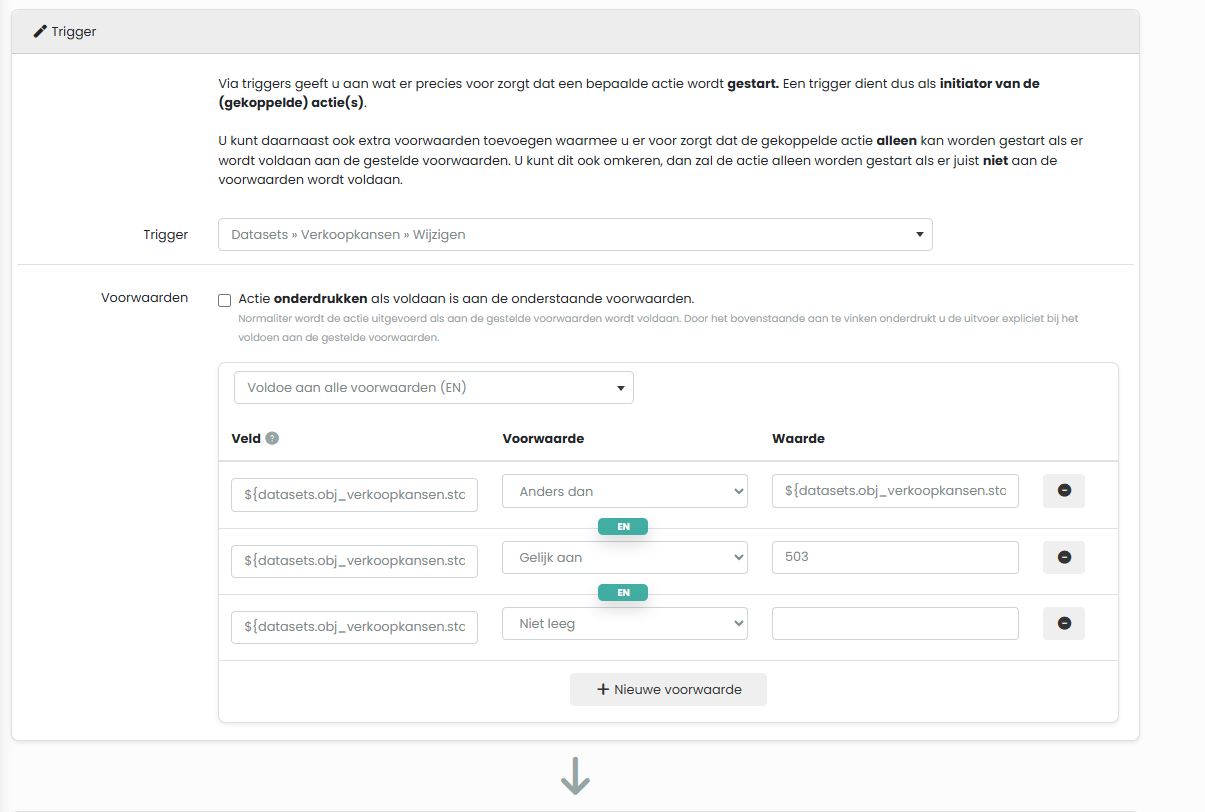Expand the 'Voldoe aan alle voorwaarden (EN)' dropdown
The width and height of the screenshot is (1205, 812).
pos(433,388)
